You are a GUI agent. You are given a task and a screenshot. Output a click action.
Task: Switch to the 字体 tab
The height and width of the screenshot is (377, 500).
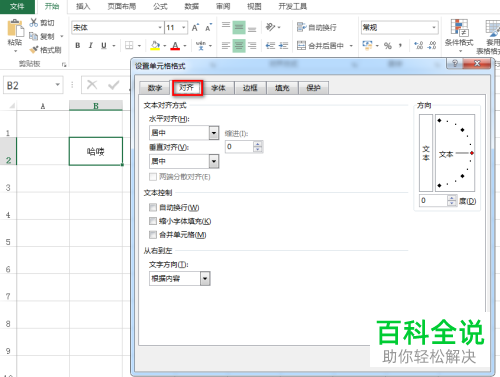[x=218, y=88]
